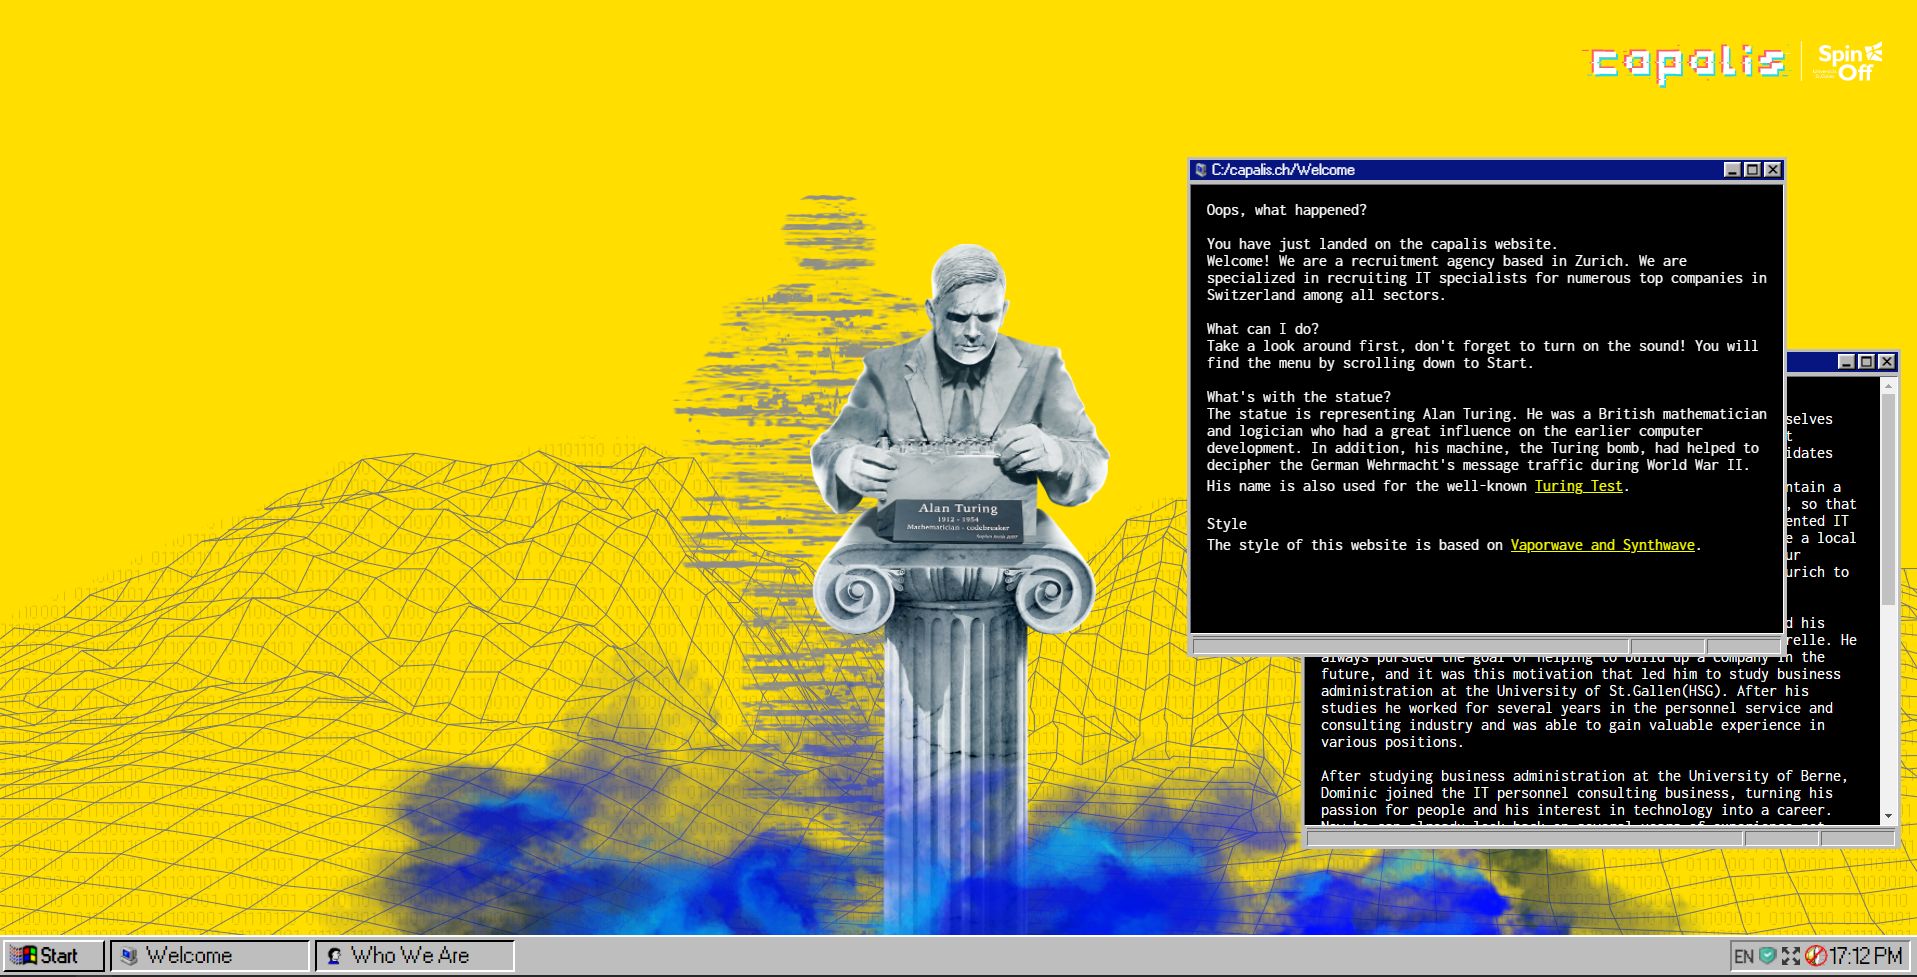Click the capalis logo
Screen dimensions: 1917x977
(x=1688, y=64)
